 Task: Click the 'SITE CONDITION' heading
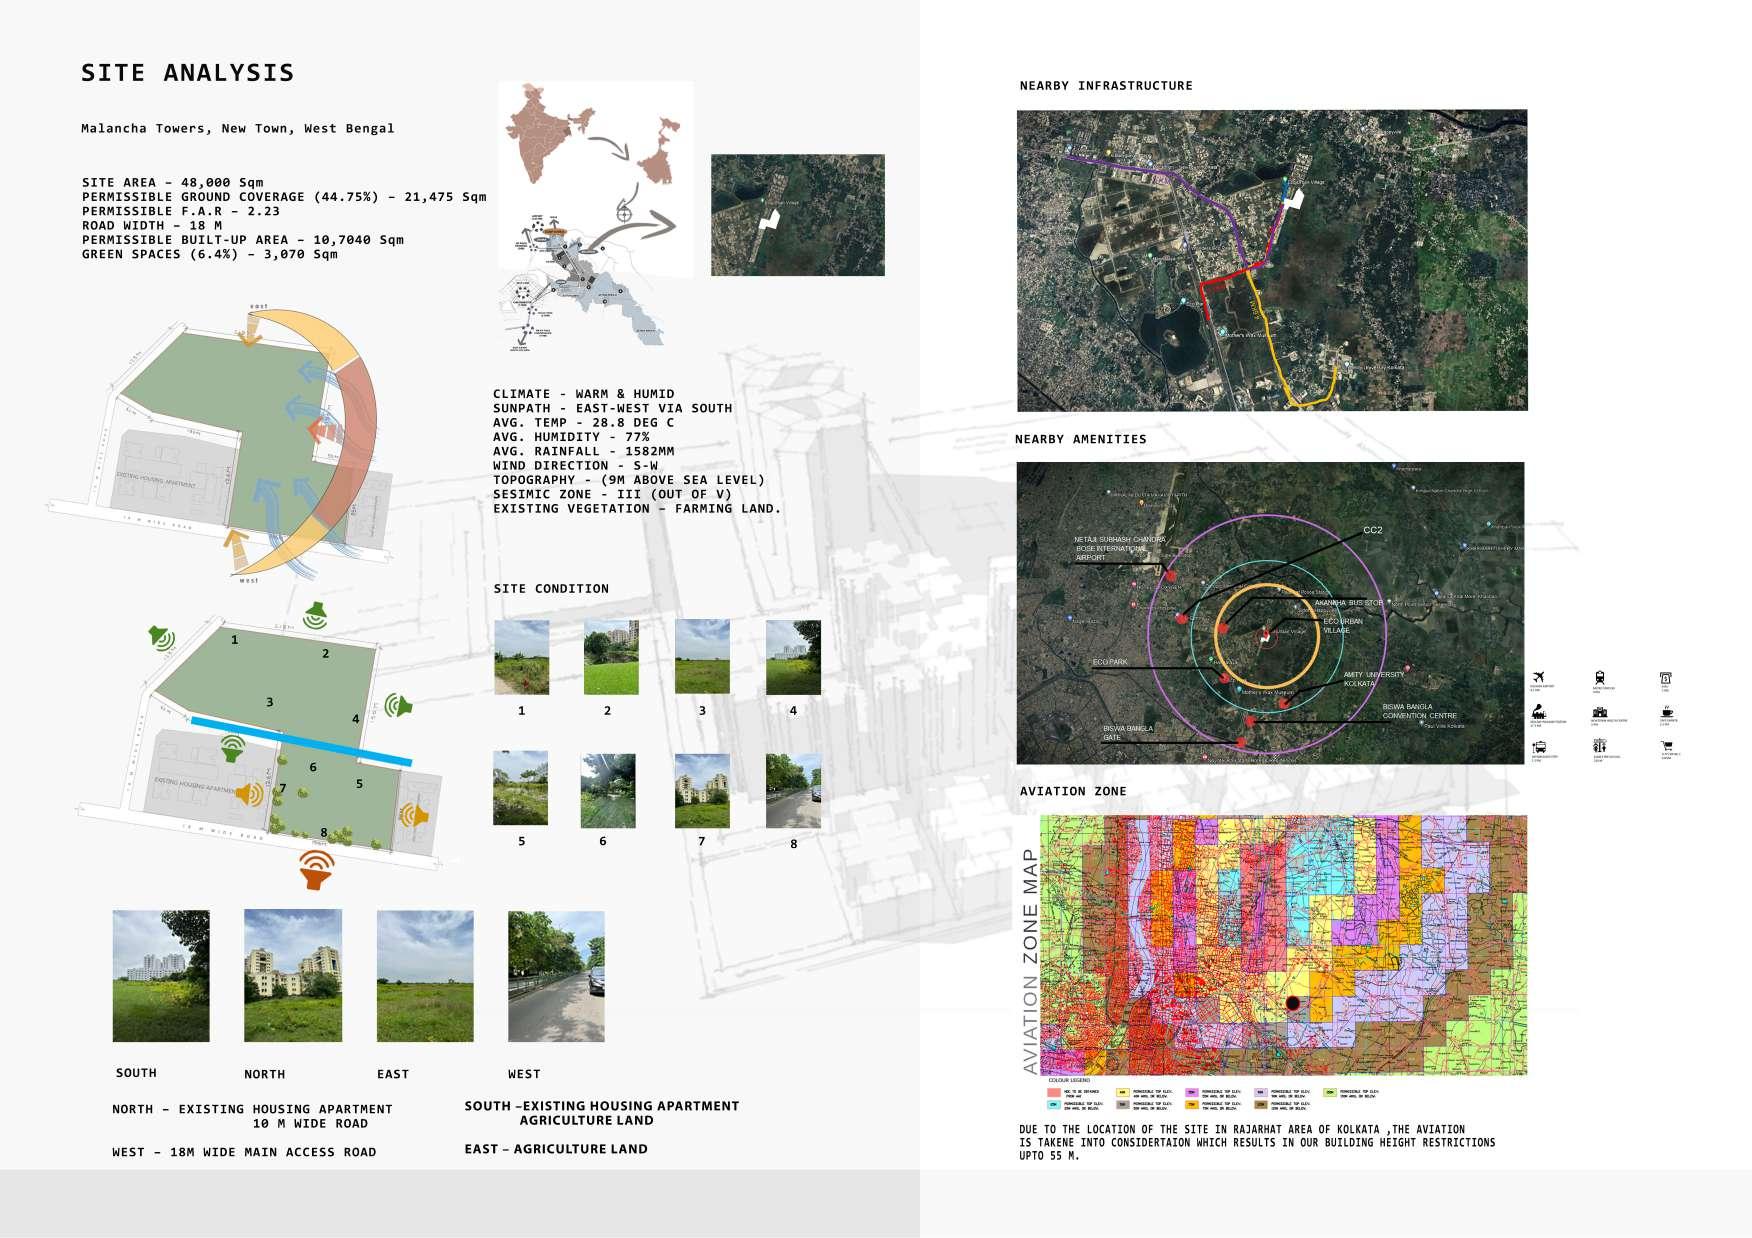point(551,589)
